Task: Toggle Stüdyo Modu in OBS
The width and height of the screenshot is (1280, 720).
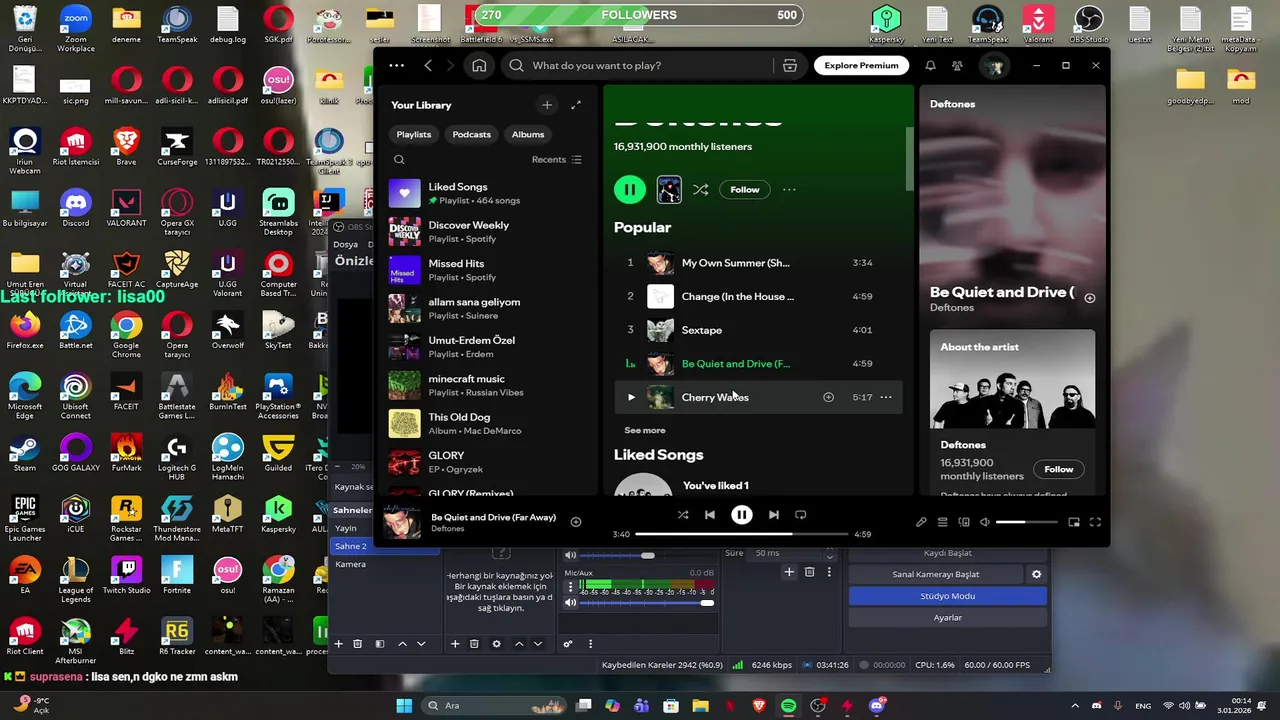Action: point(948,596)
